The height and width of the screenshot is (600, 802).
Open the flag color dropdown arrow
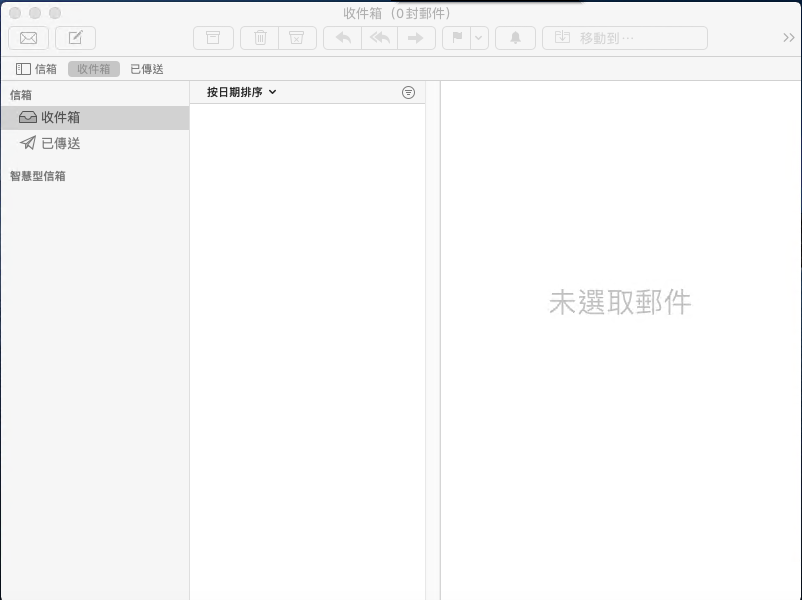coord(479,38)
